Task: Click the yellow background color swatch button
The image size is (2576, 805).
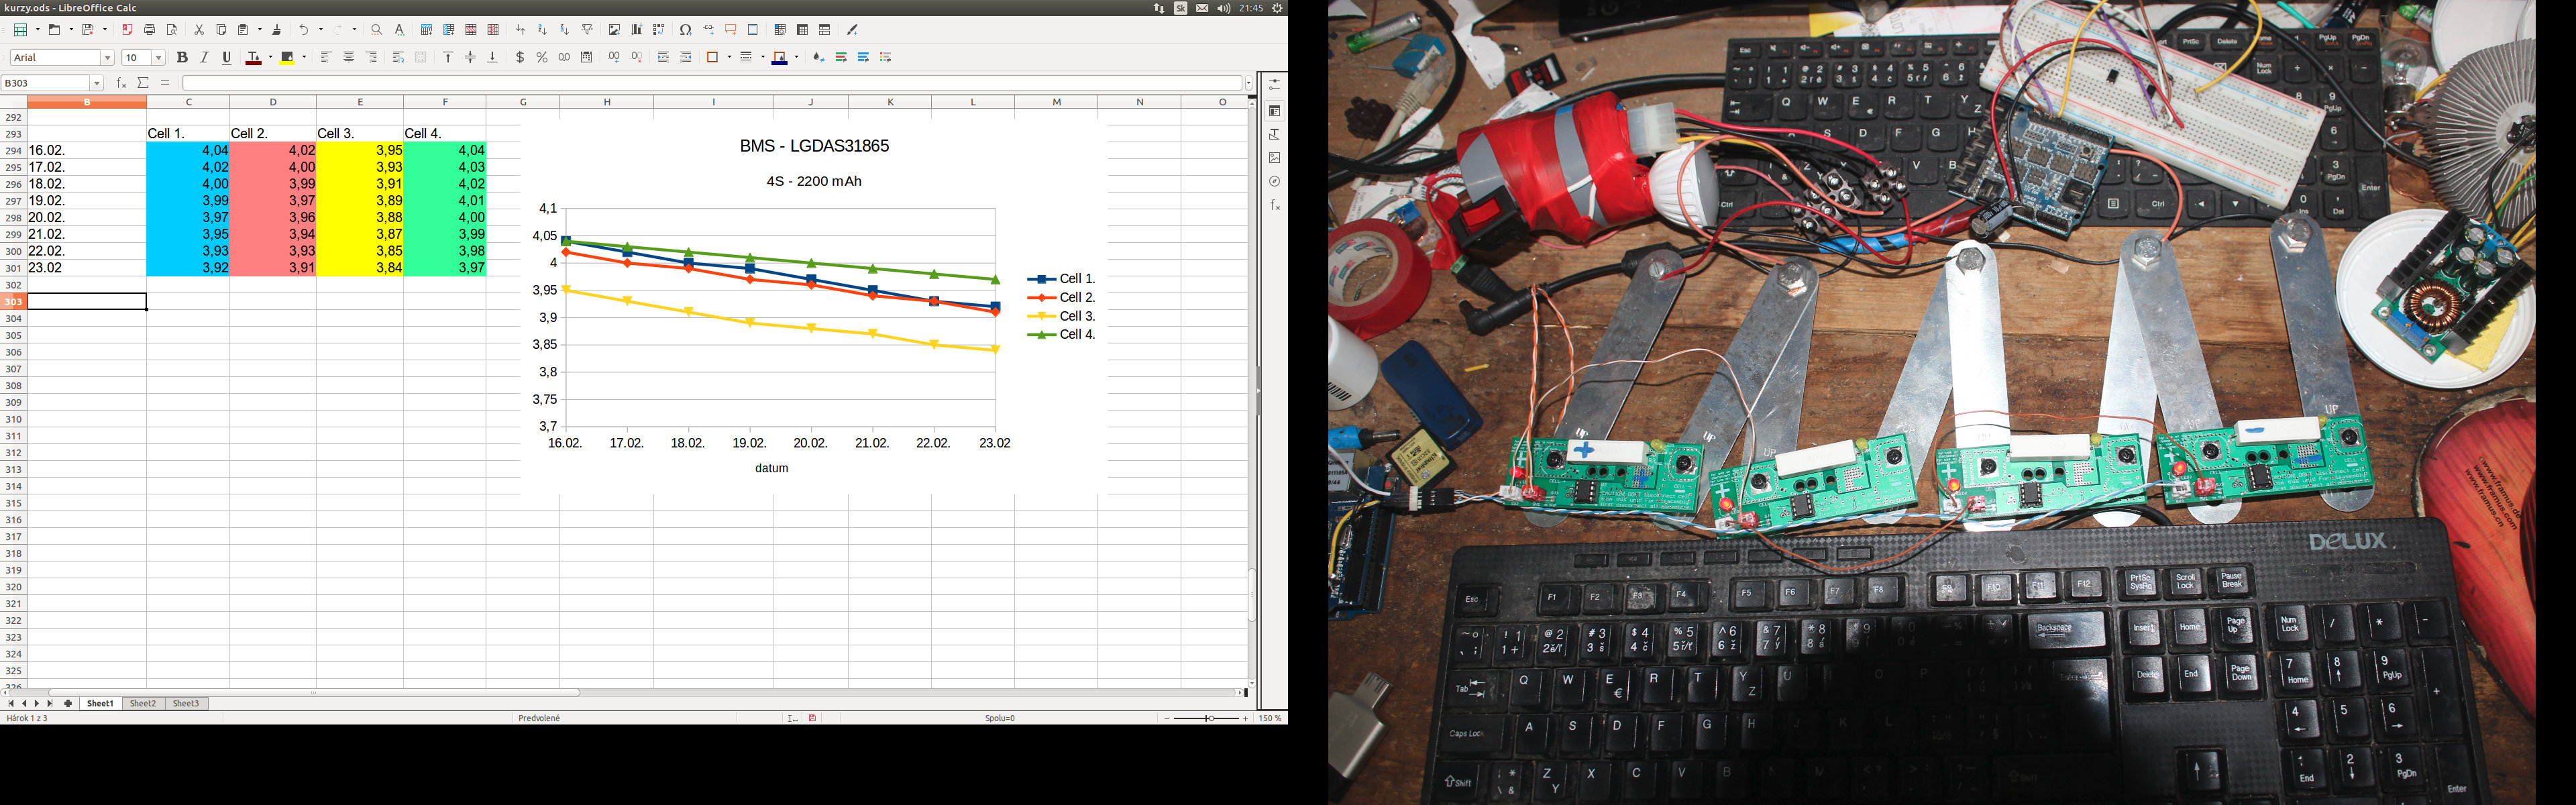Action: pos(288,57)
